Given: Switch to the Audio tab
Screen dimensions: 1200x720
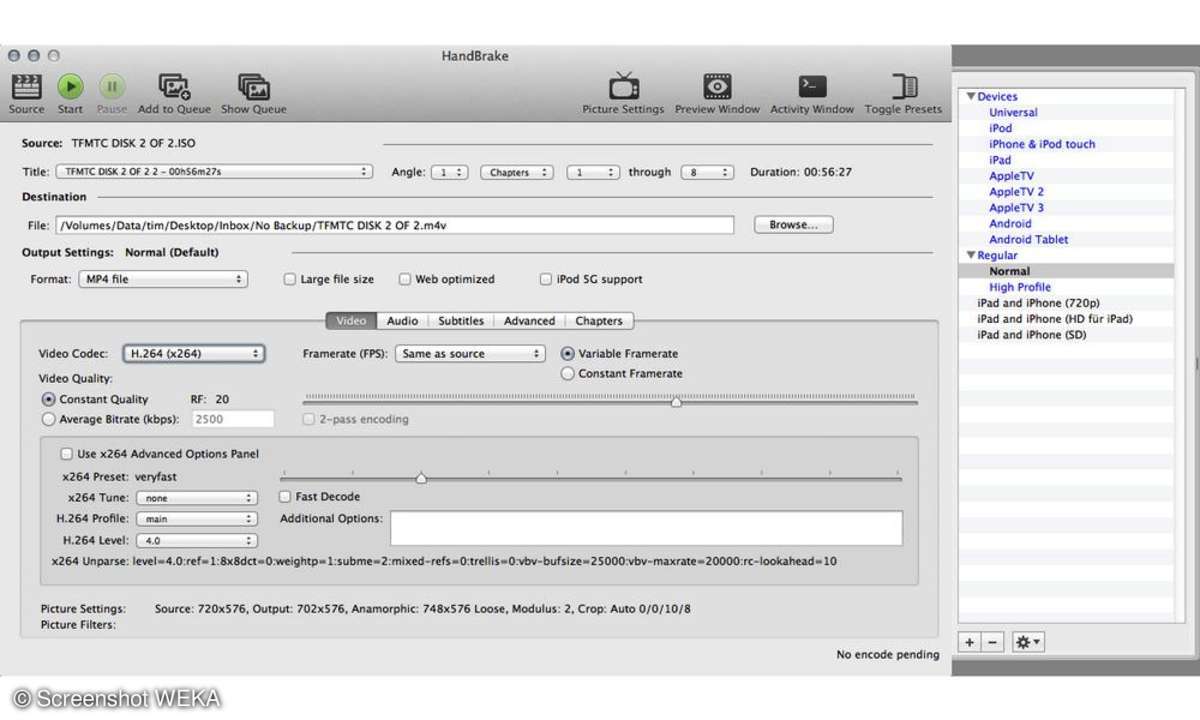Looking at the screenshot, I should [402, 321].
